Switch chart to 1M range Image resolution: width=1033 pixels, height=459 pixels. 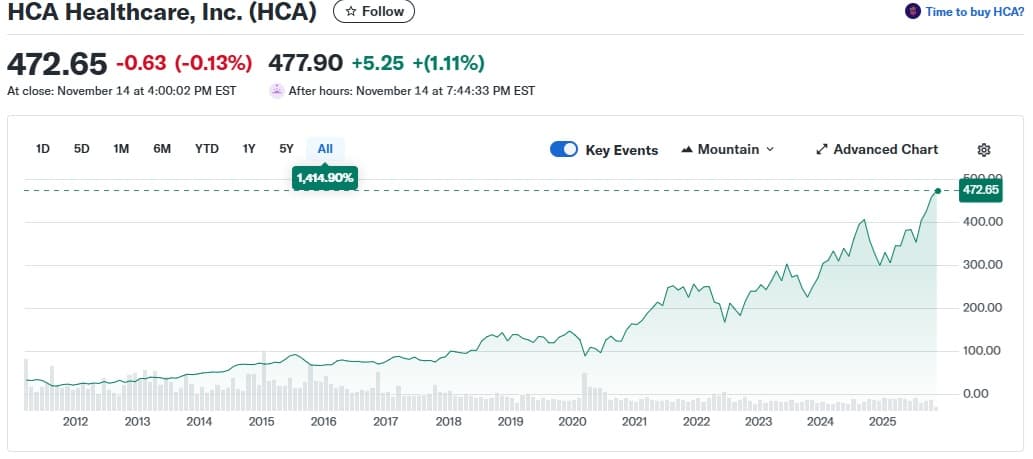point(121,149)
